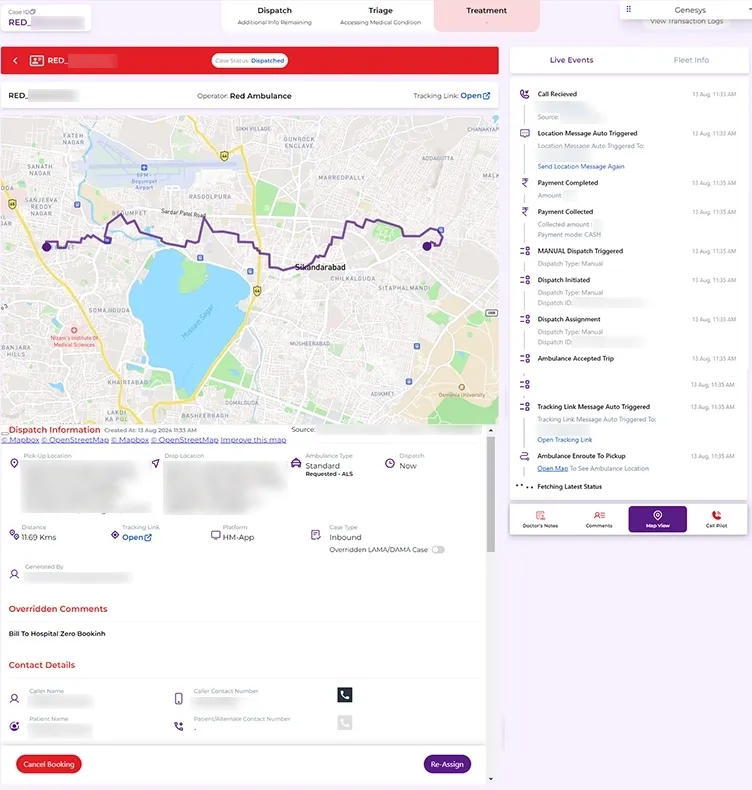Re-Assign the ambulance

pos(447,764)
